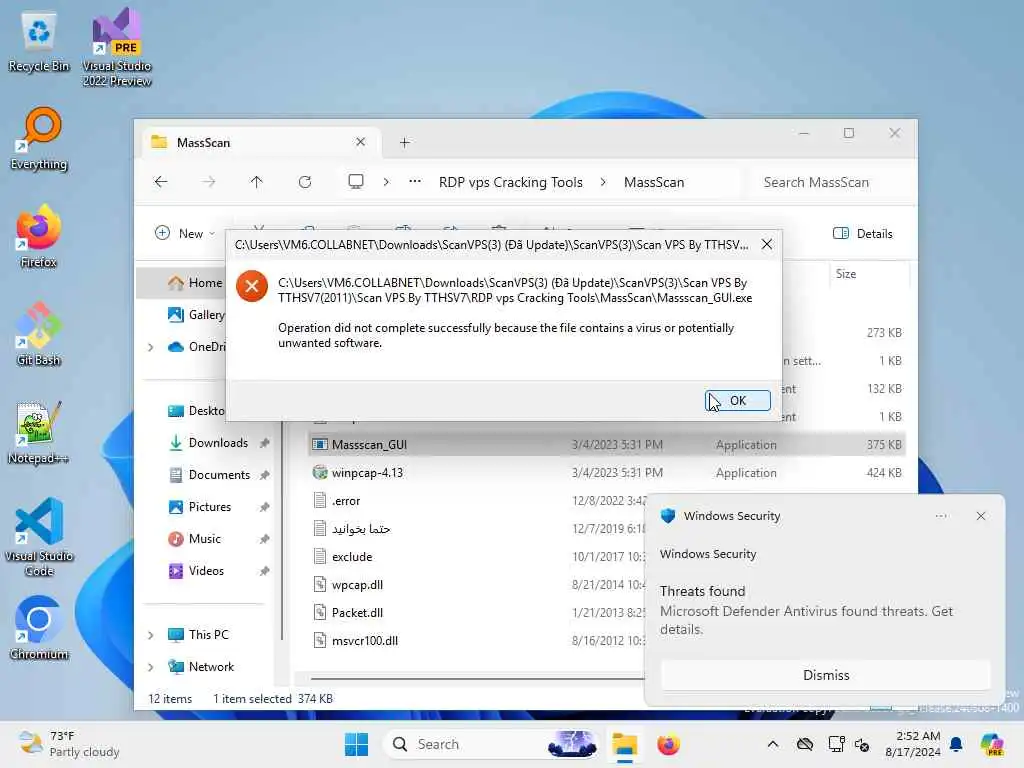Open Copilot preview from taskbar
1024x768 pixels.
[991, 744]
